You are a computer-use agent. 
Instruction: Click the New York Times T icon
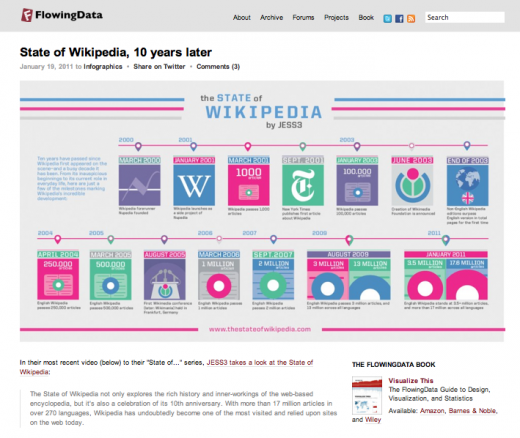pos(303,185)
